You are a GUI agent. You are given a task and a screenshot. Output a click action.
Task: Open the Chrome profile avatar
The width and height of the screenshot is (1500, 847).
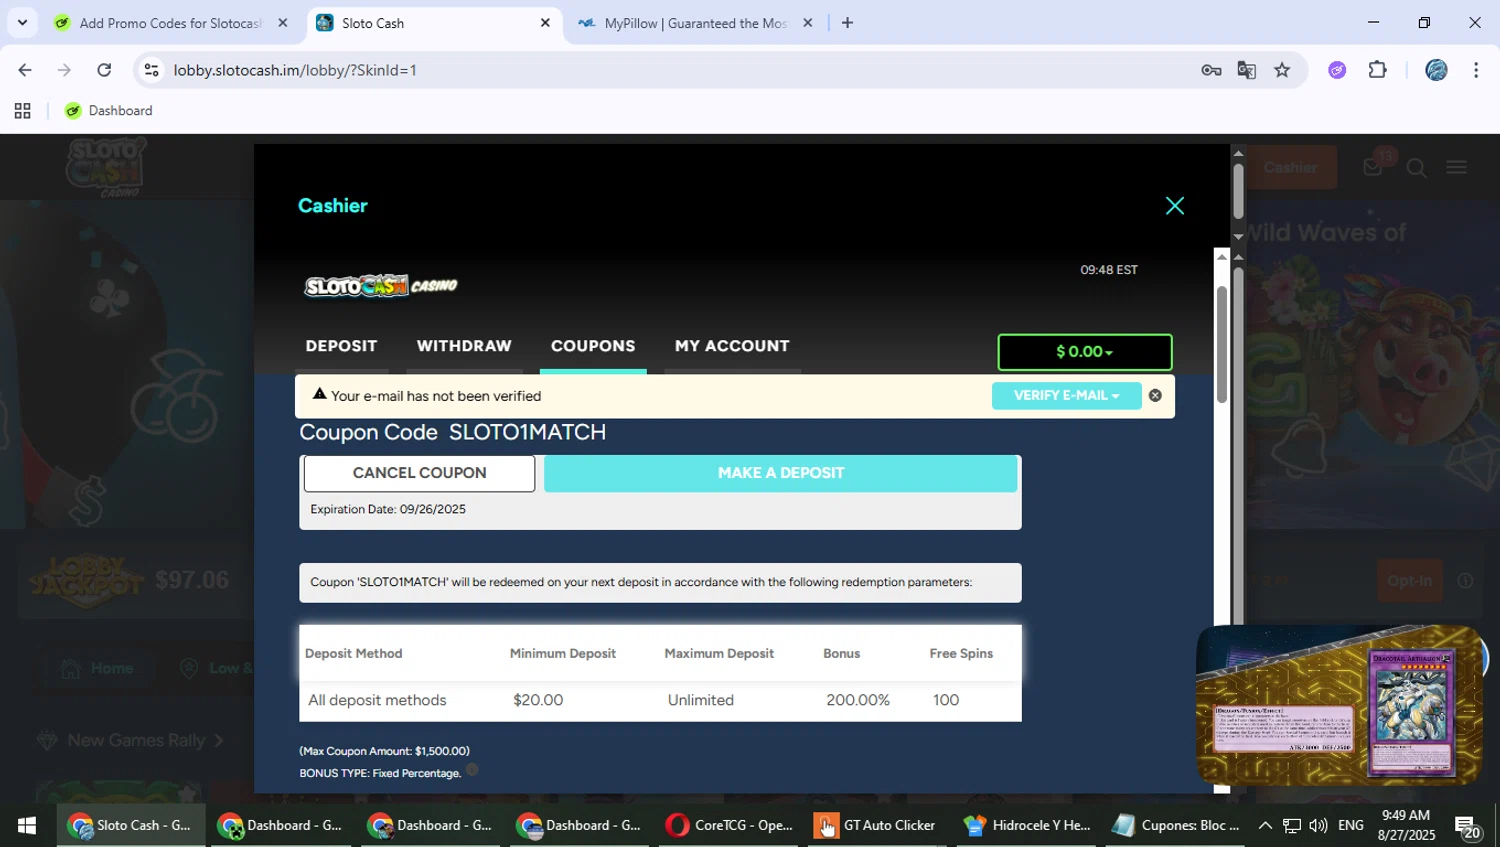pos(1436,70)
